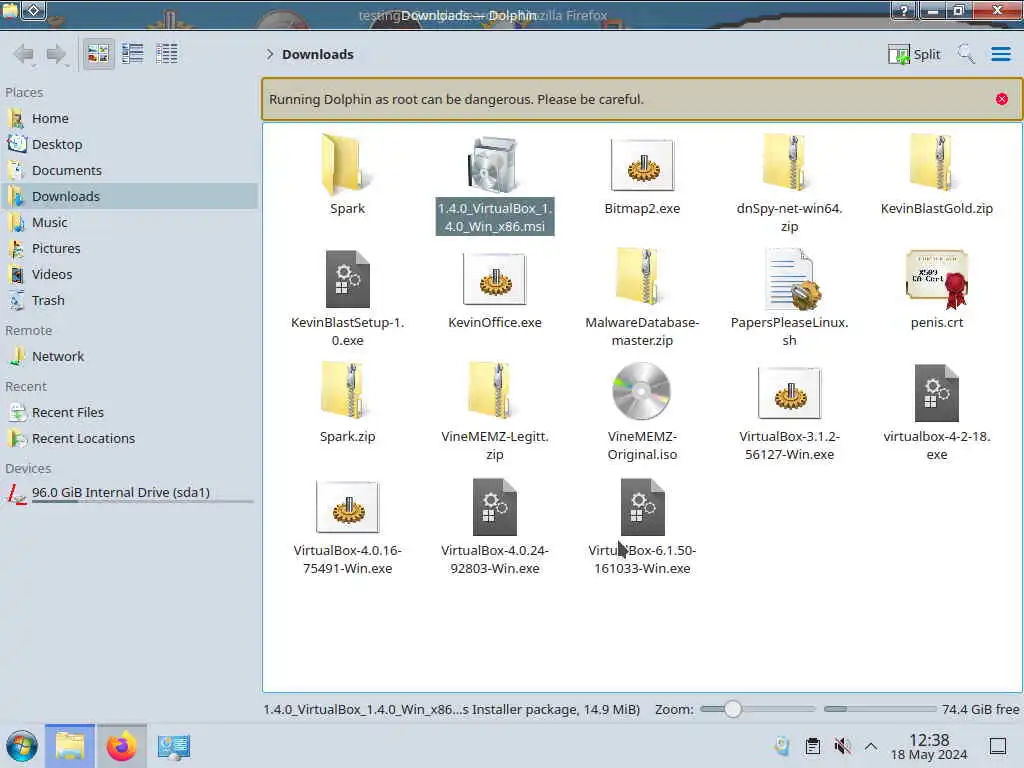
Task: Open the window menu icon in title bar
Action: click(x=10, y=10)
